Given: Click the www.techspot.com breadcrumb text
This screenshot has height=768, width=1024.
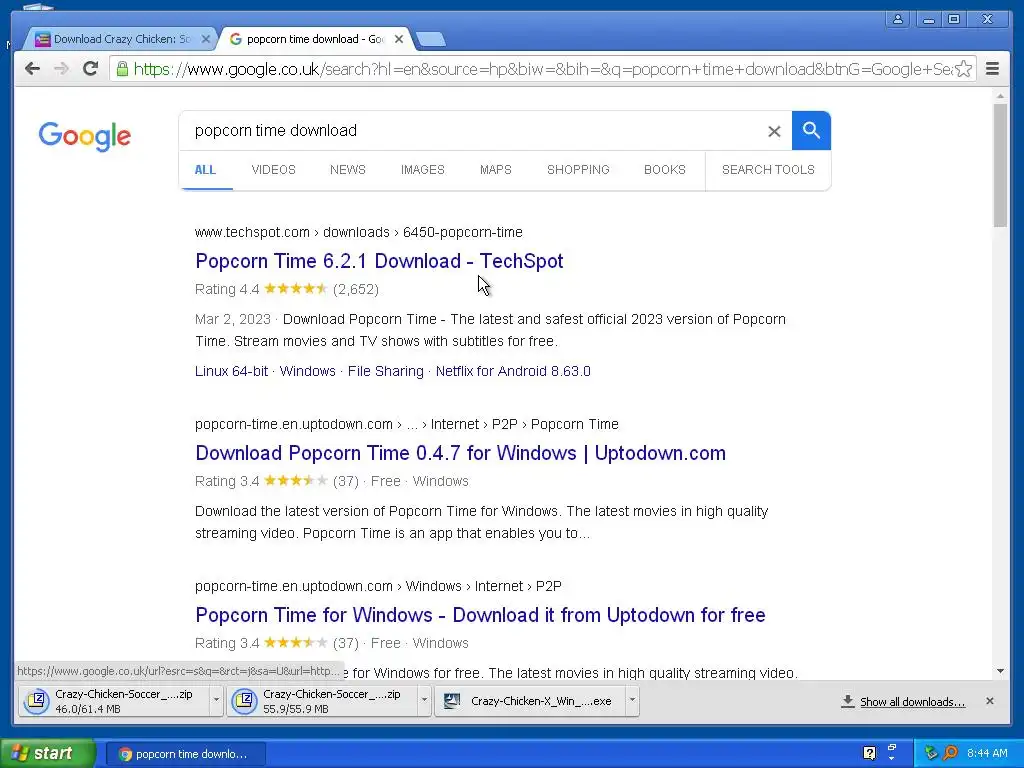Looking at the screenshot, I should tap(252, 232).
